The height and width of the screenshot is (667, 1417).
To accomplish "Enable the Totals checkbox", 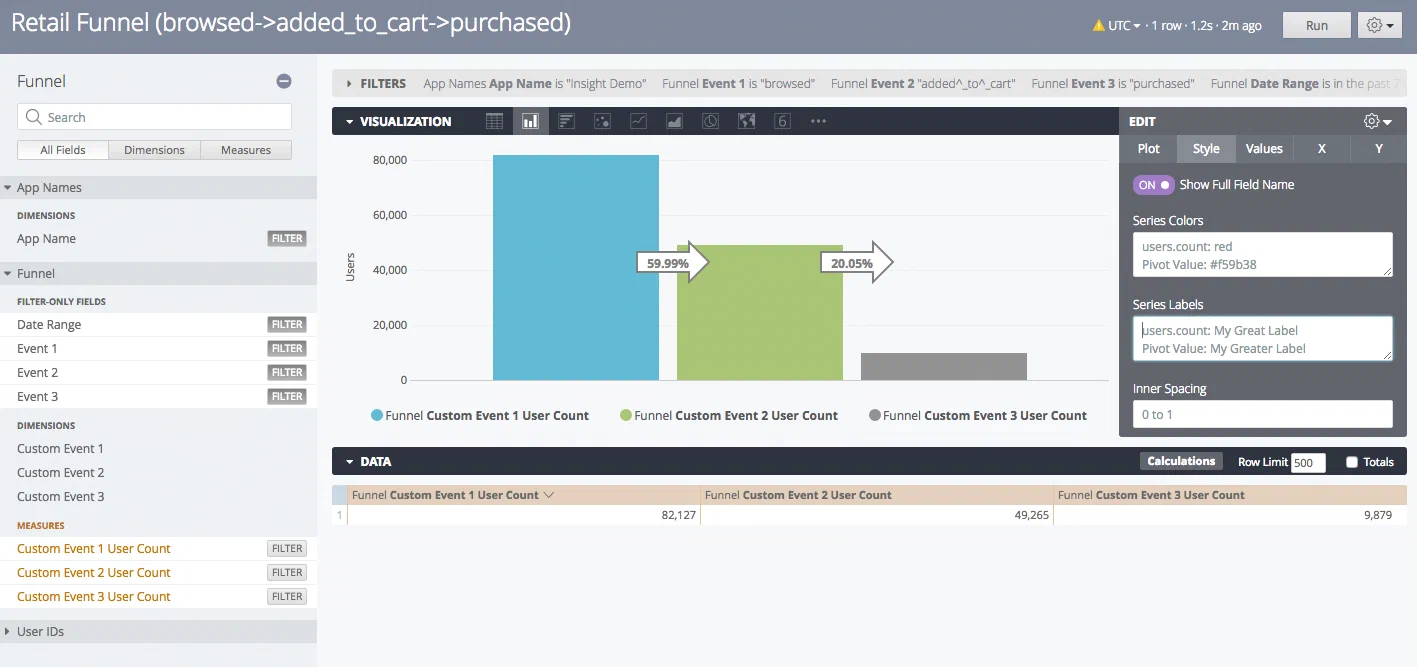I will (x=1352, y=462).
